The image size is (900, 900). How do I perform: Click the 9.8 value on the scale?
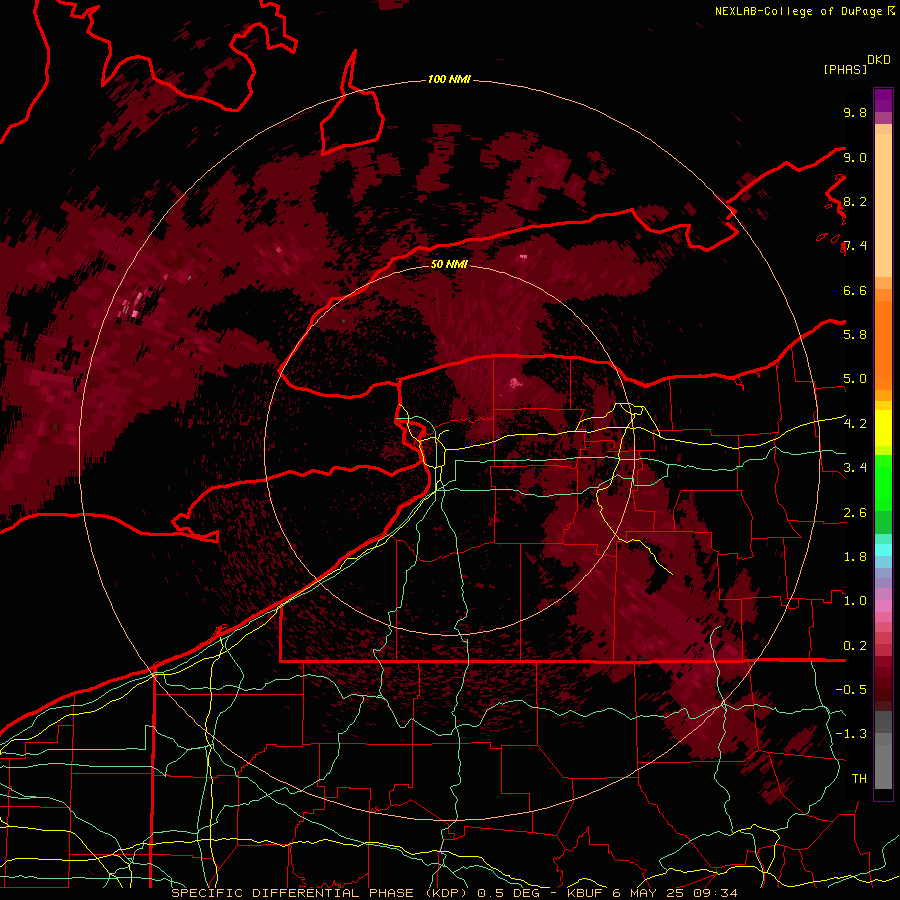pyautogui.click(x=855, y=112)
